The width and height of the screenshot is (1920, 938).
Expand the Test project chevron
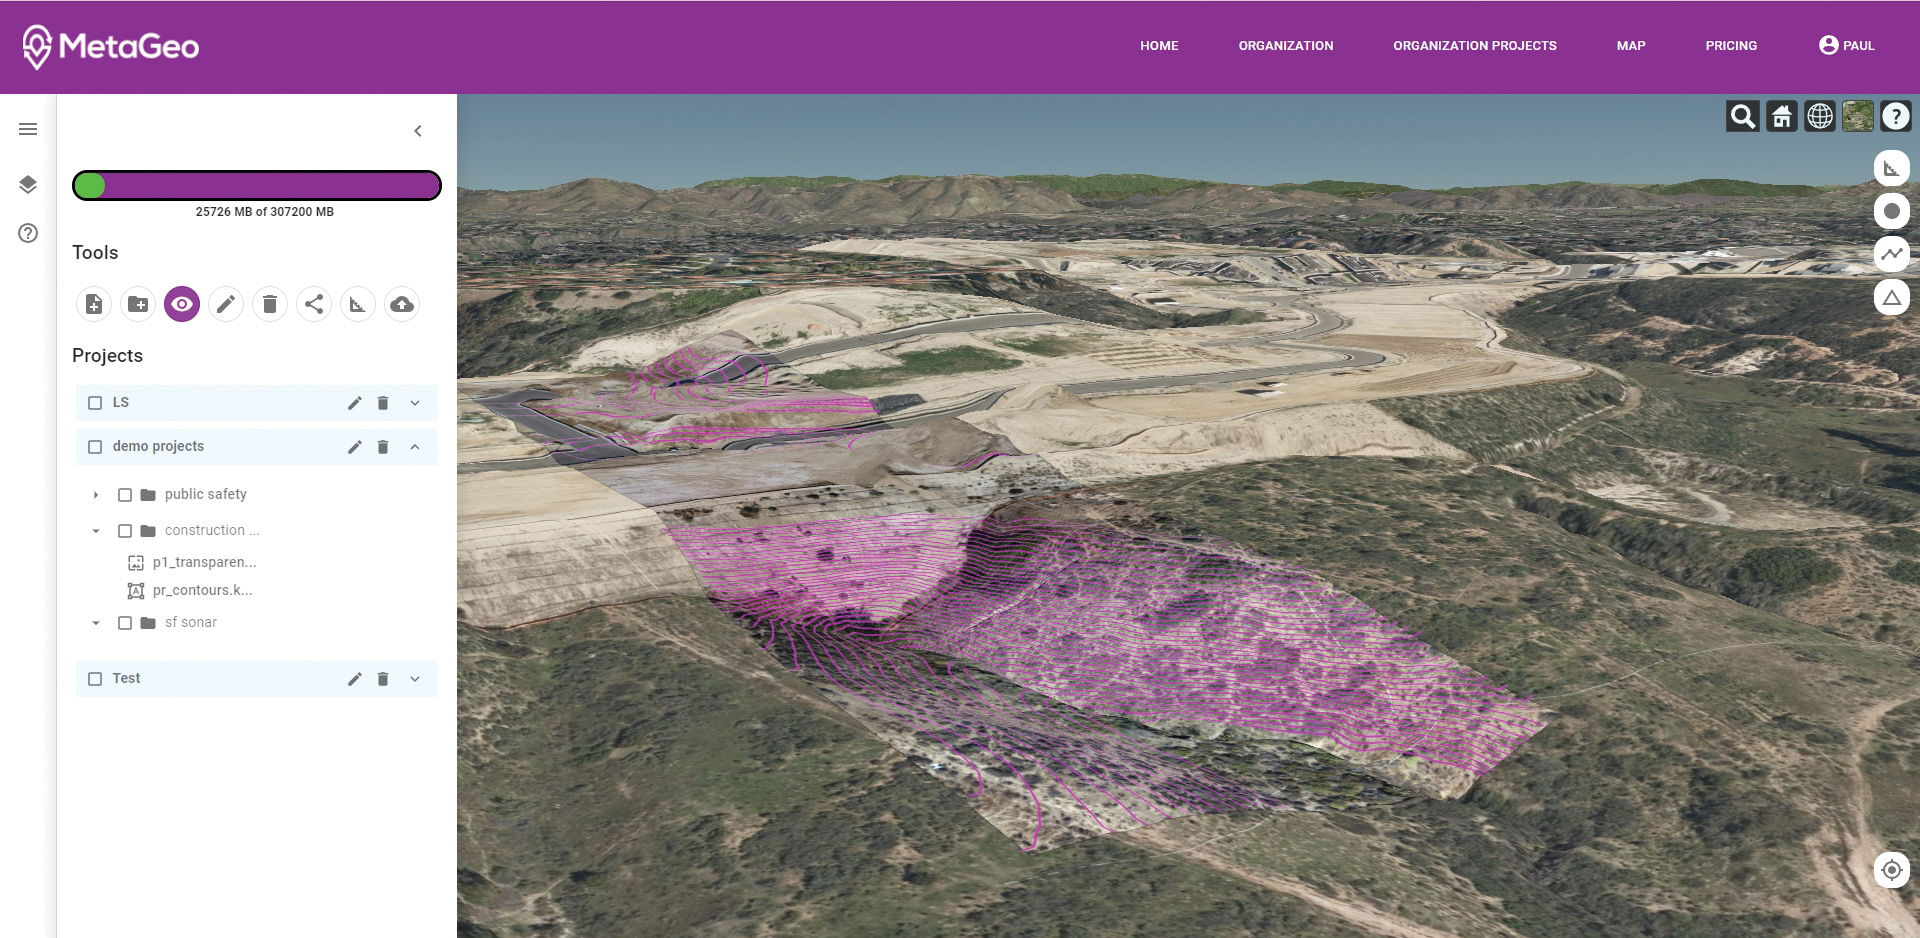pos(415,679)
